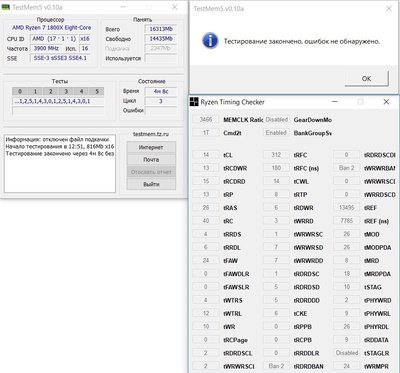
Task: Click the blue information icon in dialog
Action: point(210,41)
